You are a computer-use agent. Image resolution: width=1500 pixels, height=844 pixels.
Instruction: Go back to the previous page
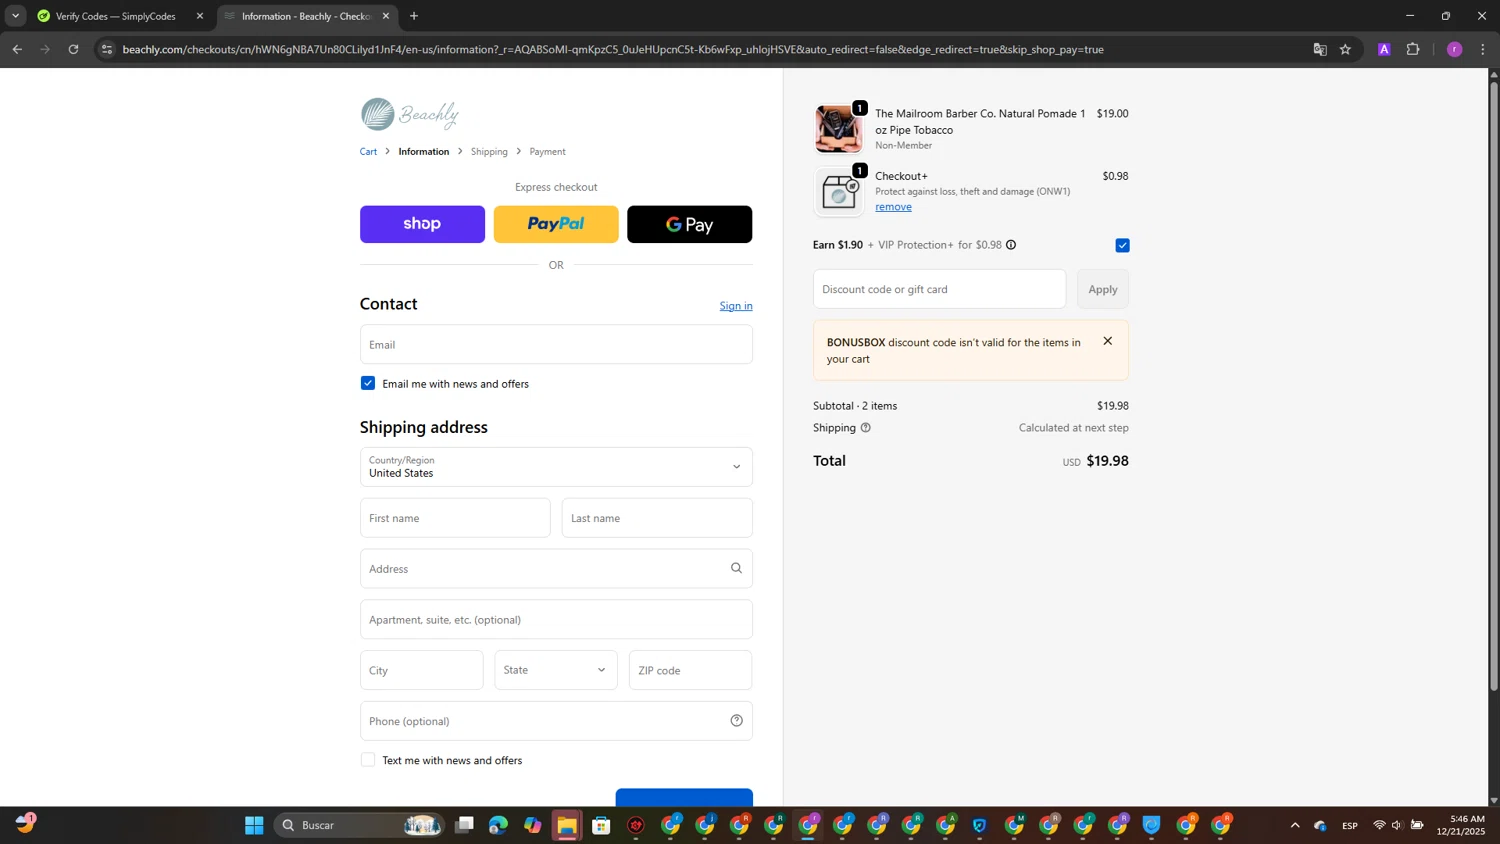pos(17,49)
